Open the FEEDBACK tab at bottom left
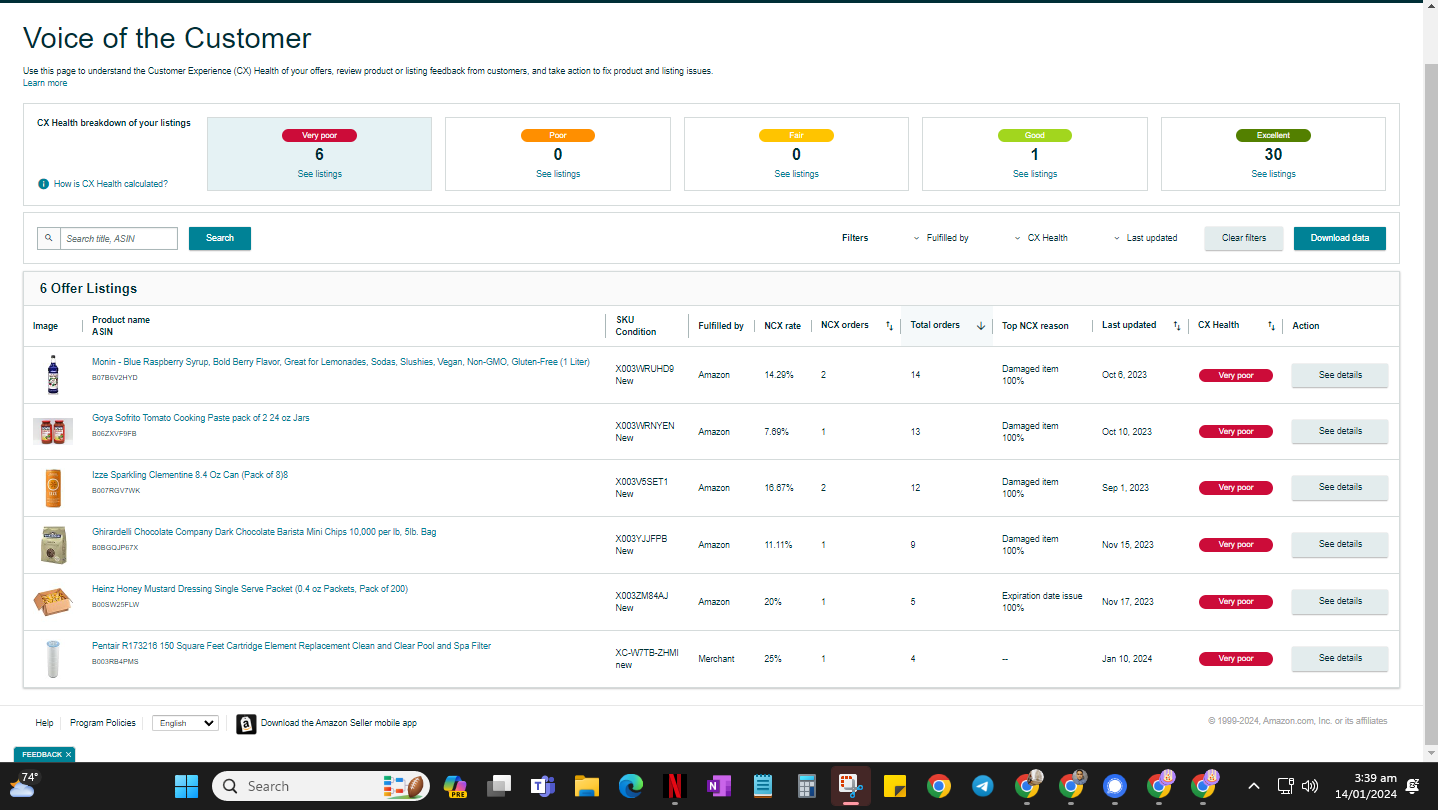 42,755
